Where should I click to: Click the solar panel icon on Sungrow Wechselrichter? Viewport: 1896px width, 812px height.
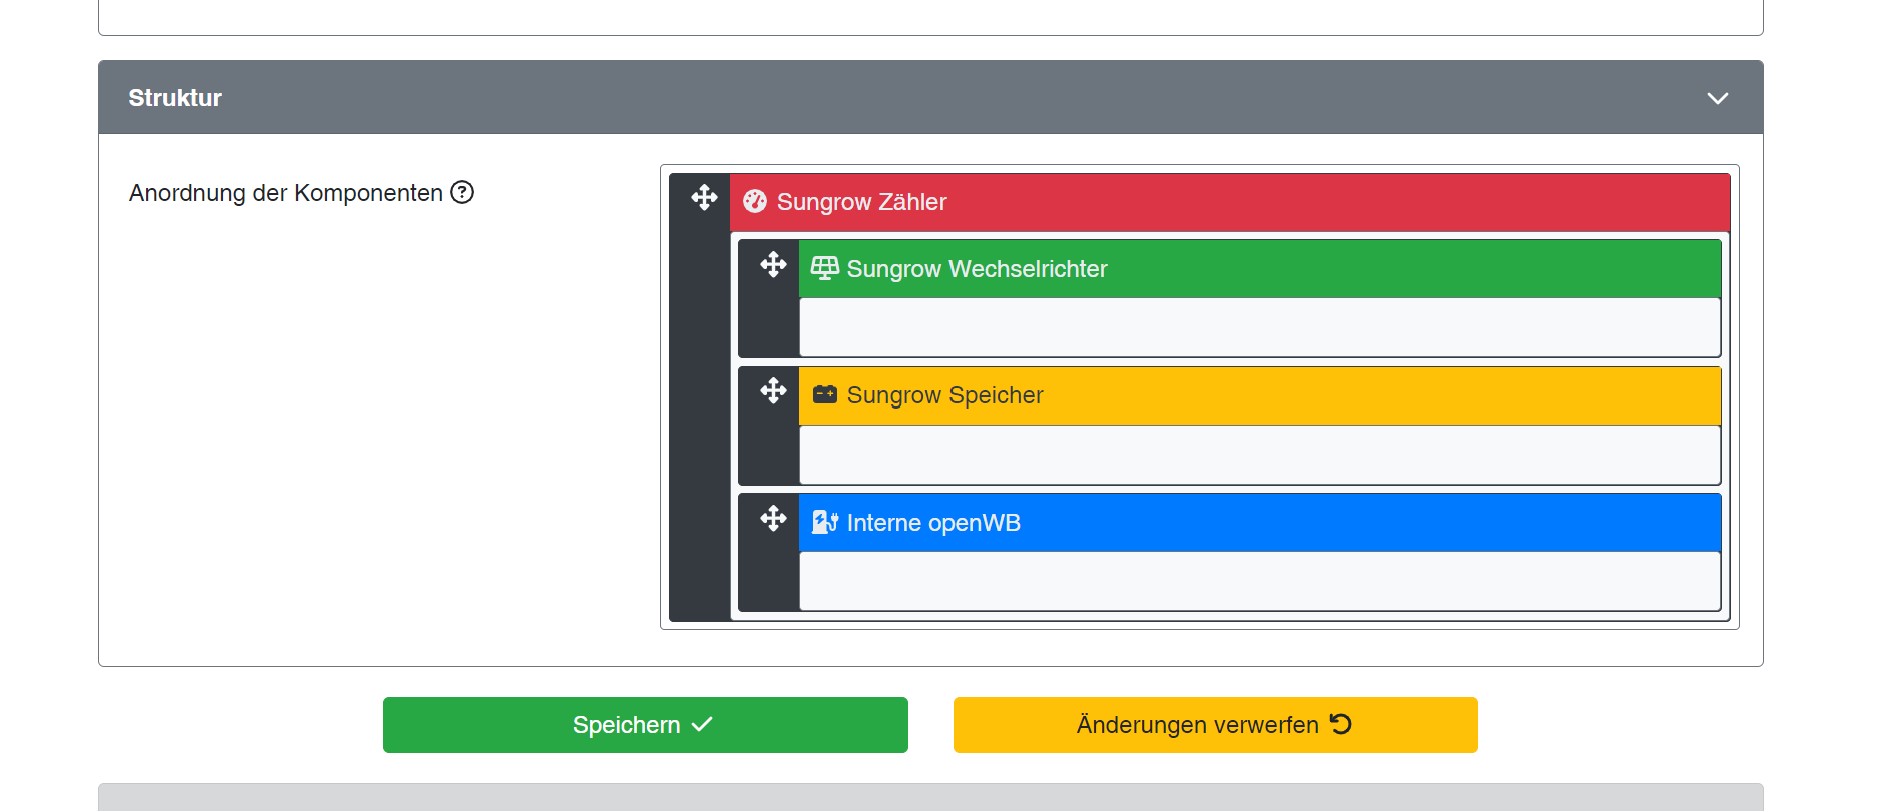coord(824,268)
